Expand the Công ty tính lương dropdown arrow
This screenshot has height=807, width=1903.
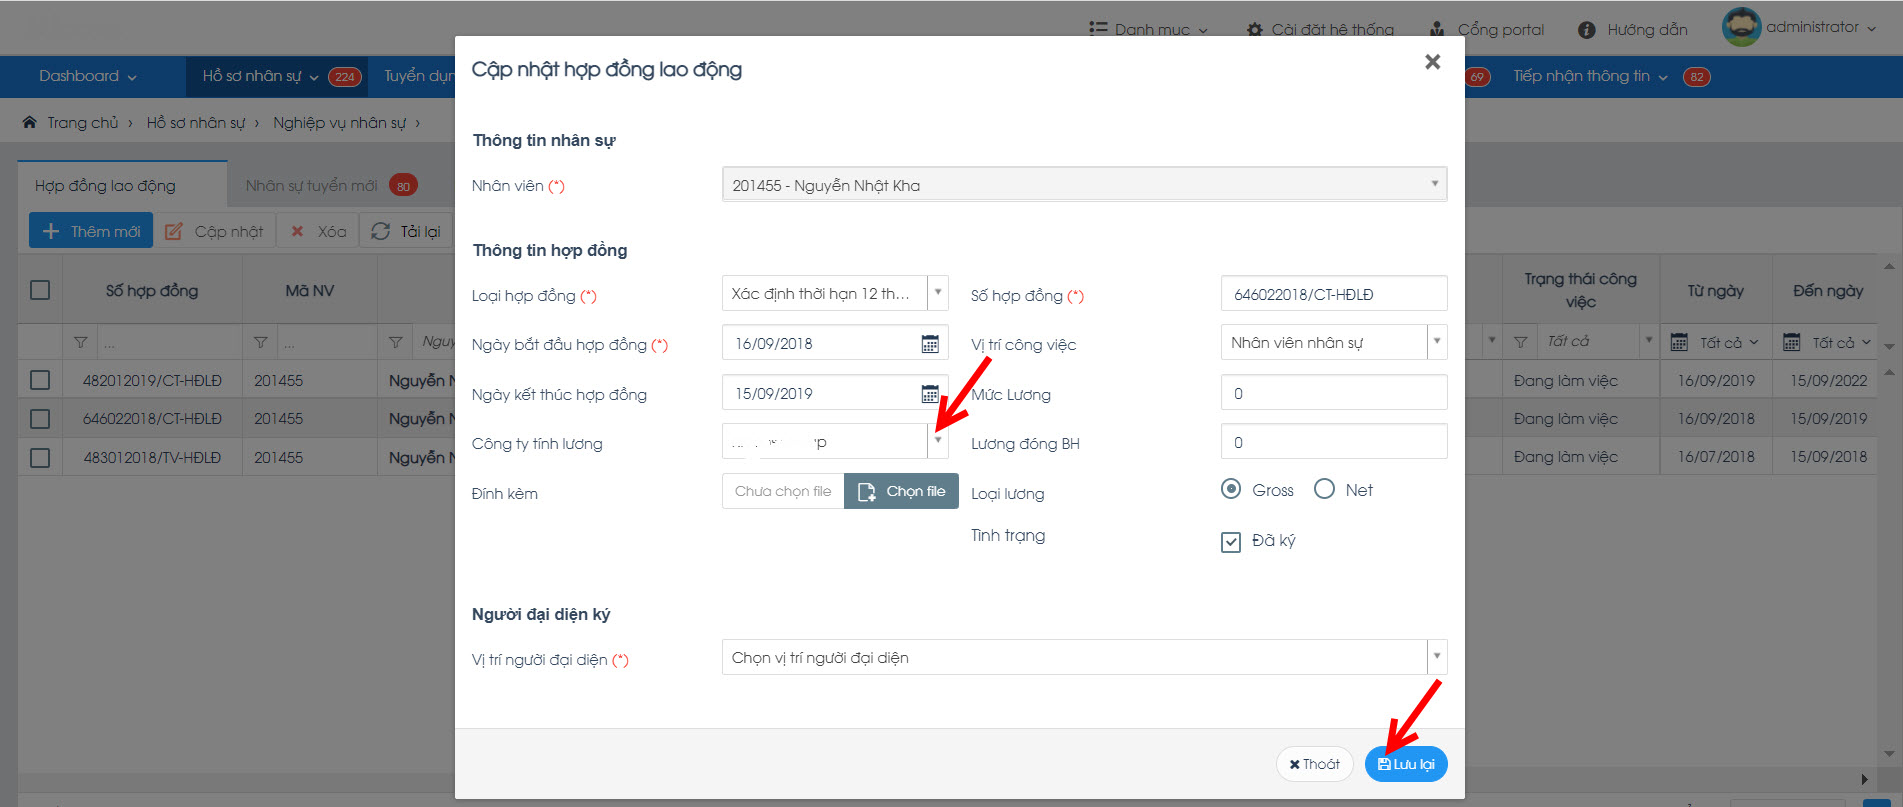click(x=937, y=441)
